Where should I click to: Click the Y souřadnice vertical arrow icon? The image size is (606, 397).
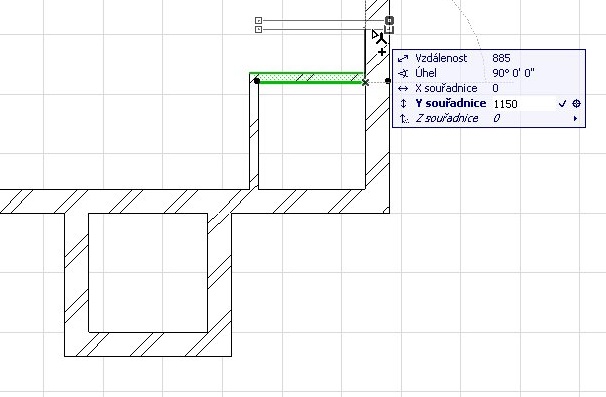(403, 104)
